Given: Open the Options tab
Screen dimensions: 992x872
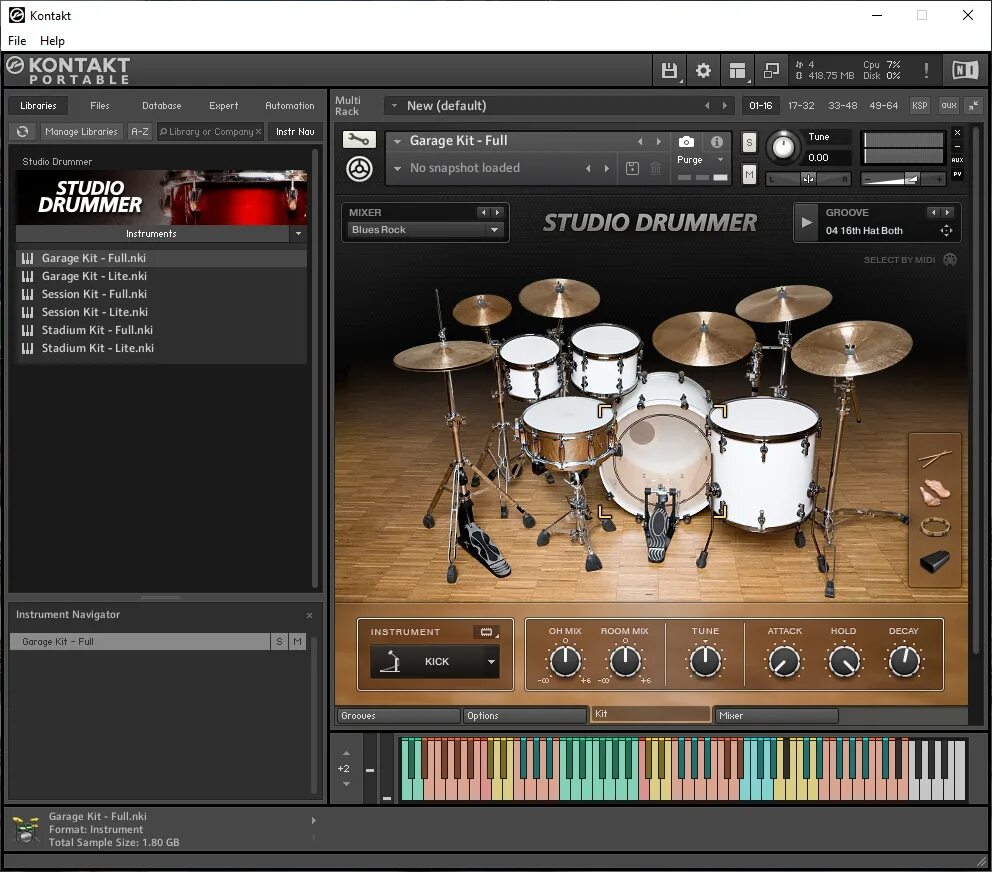Looking at the screenshot, I should (524, 716).
